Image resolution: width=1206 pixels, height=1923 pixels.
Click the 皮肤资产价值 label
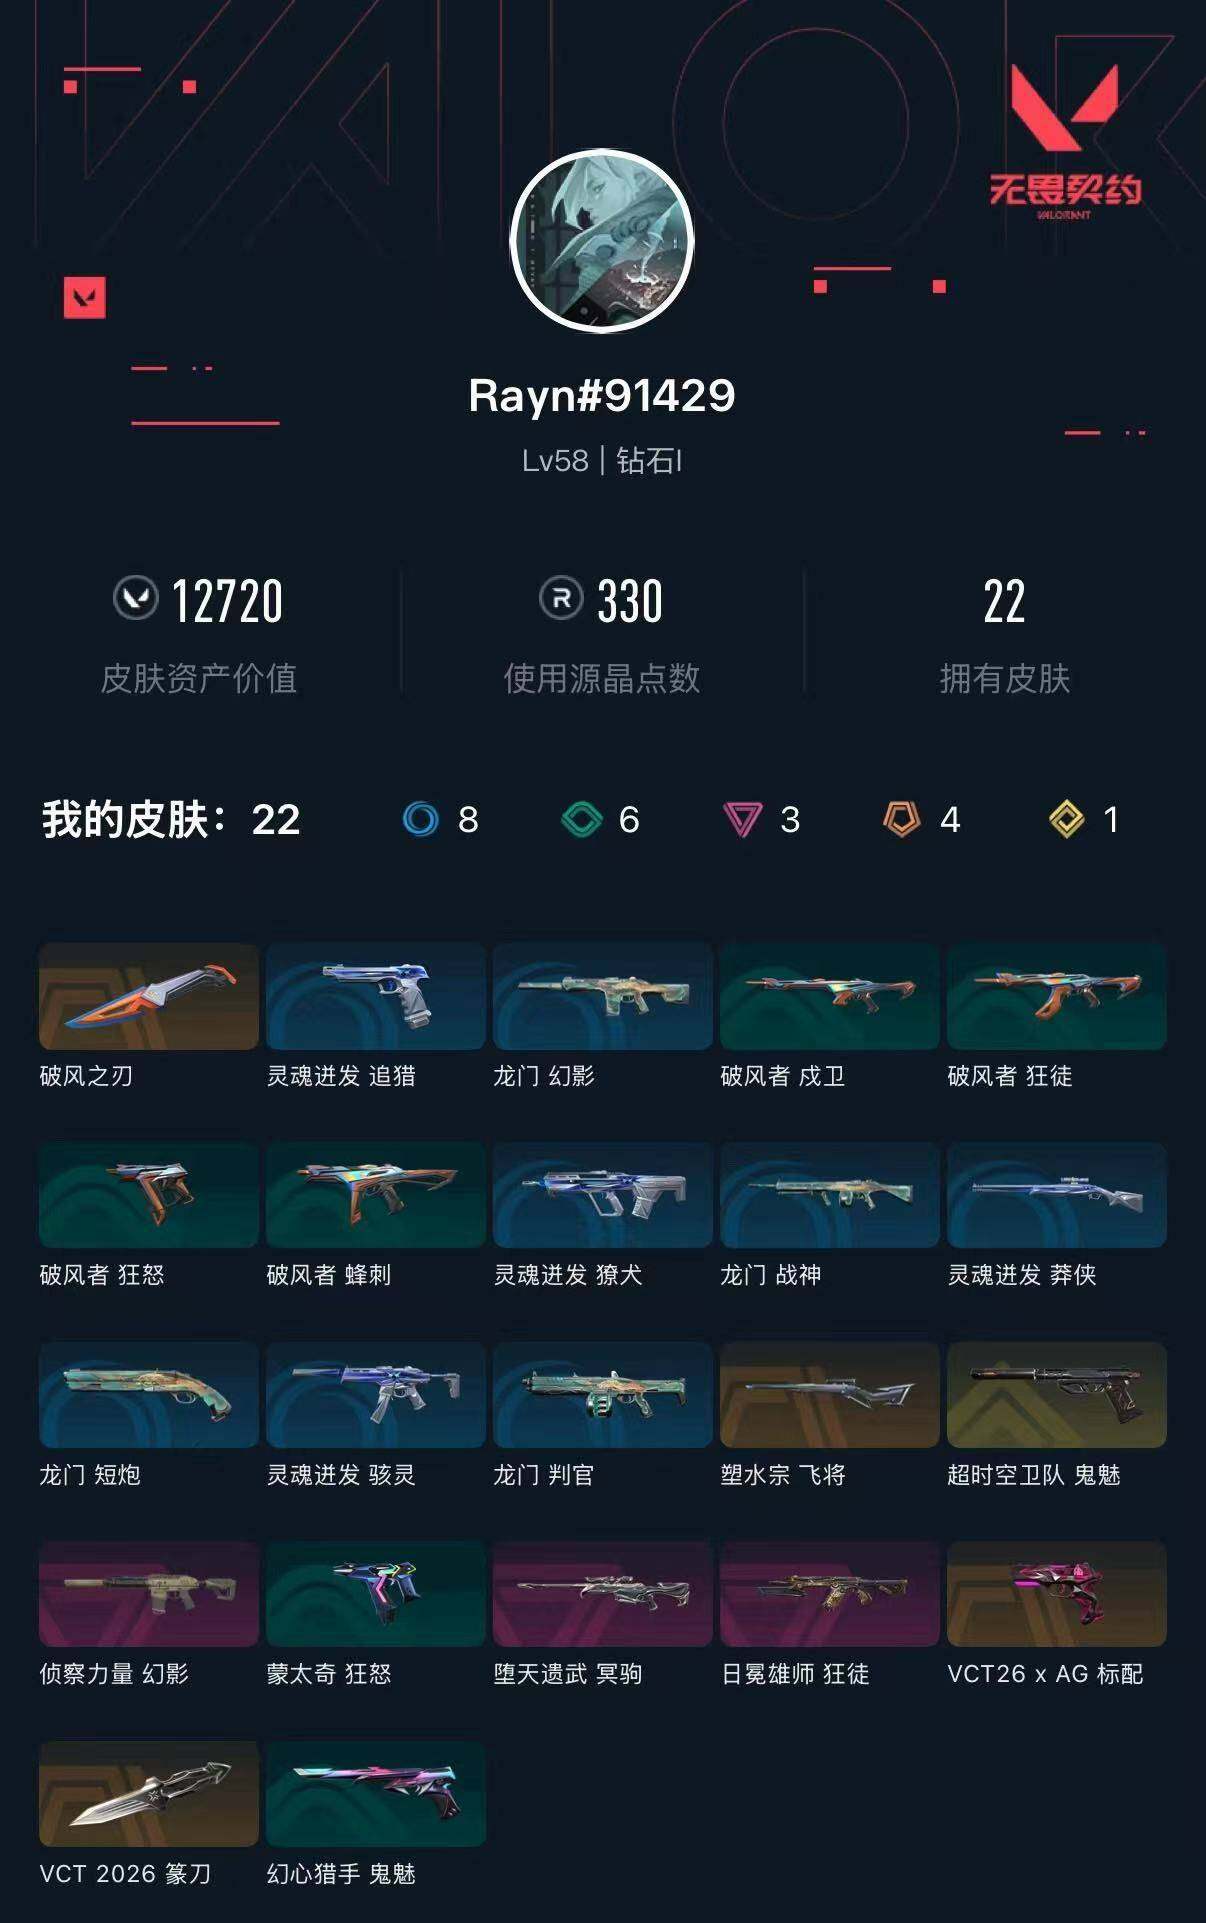tap(199, 679)
